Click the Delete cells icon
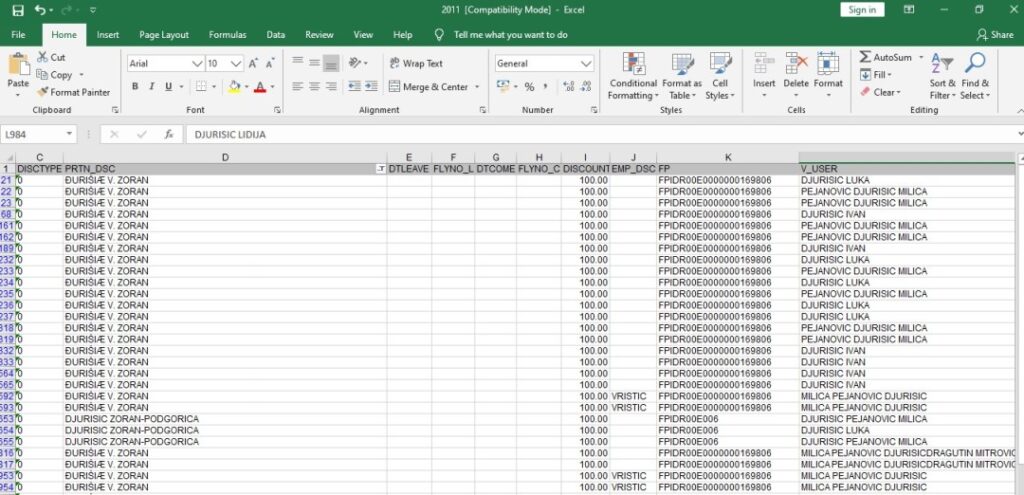Viewport: 1024px width, 495px height. coord(796,63)
